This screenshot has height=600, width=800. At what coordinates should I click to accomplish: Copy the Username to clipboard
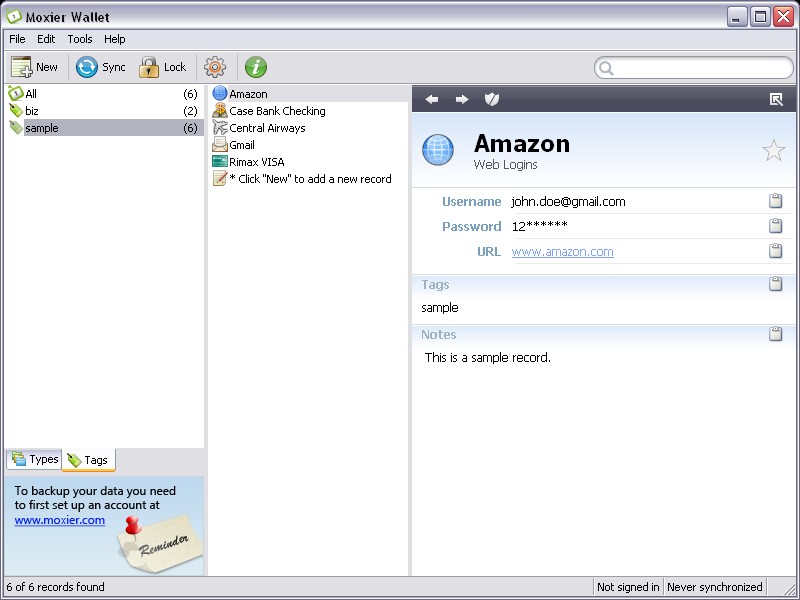pos(776,201)
